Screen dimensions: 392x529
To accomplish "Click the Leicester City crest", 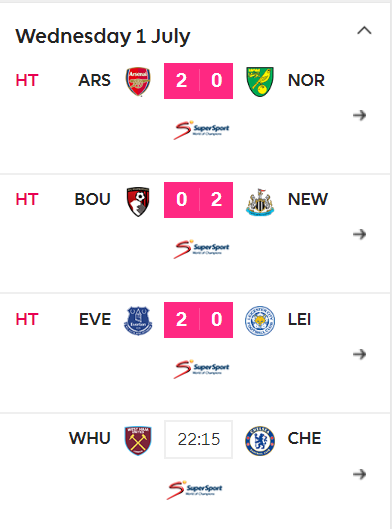I will pyautogui.click(x=260, y=321).
